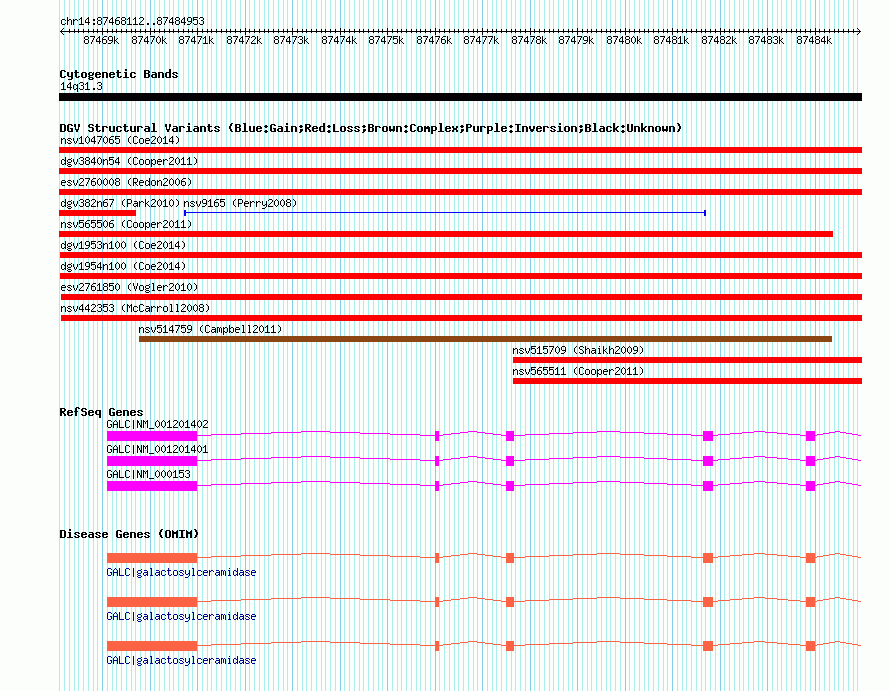Image resolution: width=890 pixels, height=691 pixels.
Task: Open variant nsv9165 (Perry2008) label
Action: [240, 203]
